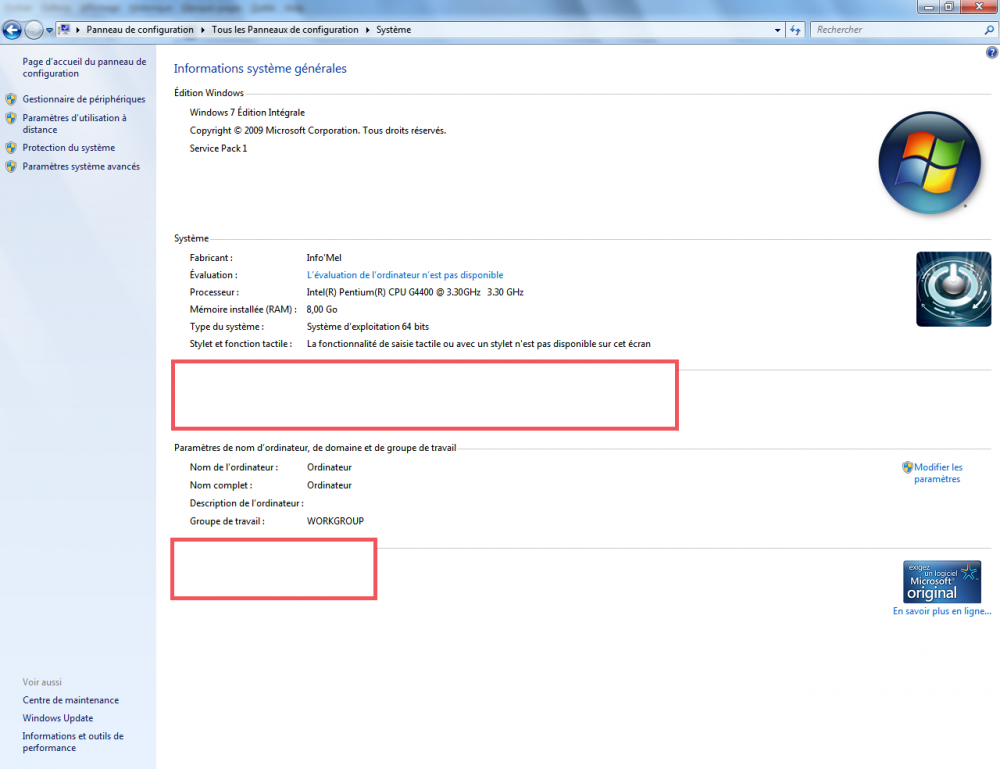Go to Tous les Panneaux de configuration breadcrumb
1000x769 pixels.
point(284,30)
